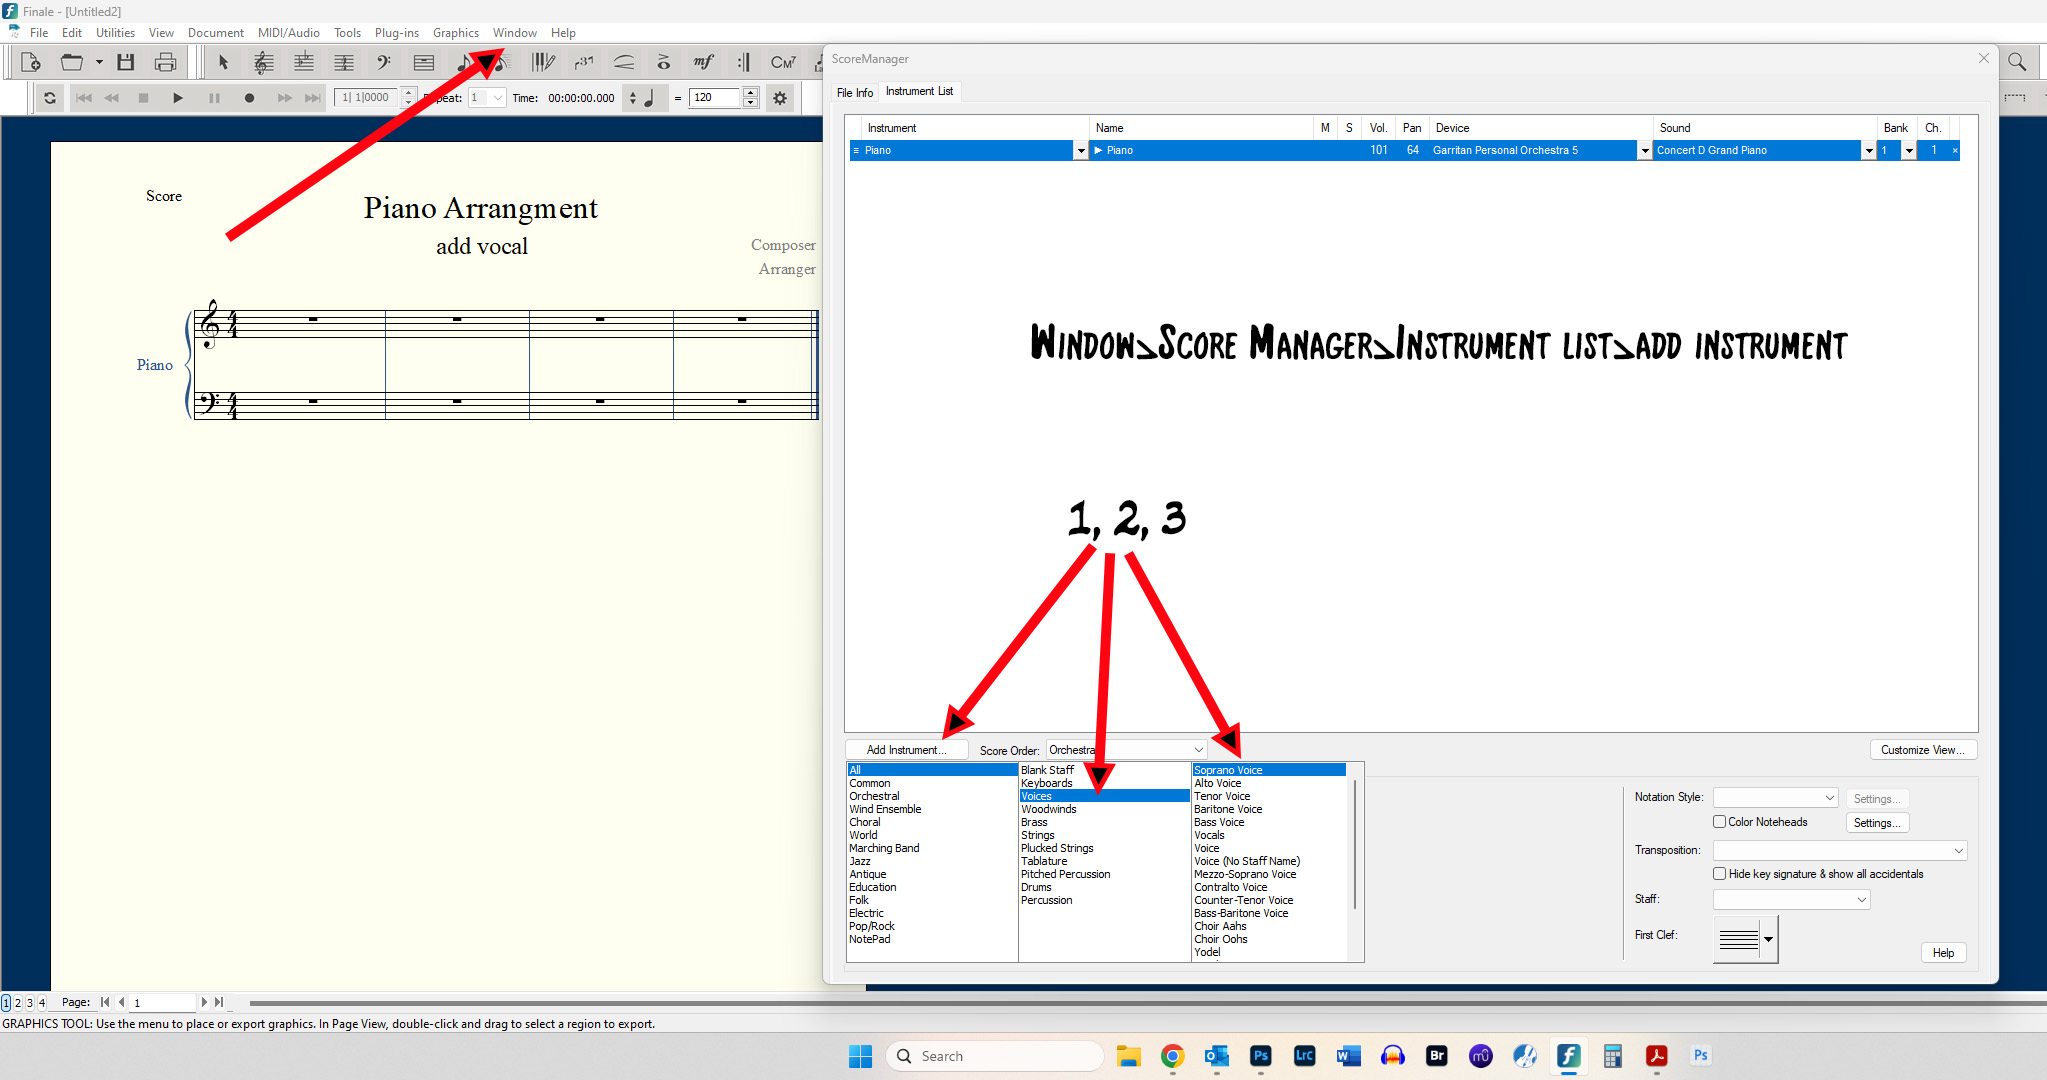Start playback with Play button
This screenshot has height=1080, width=2047.
[x=178, y=98]
